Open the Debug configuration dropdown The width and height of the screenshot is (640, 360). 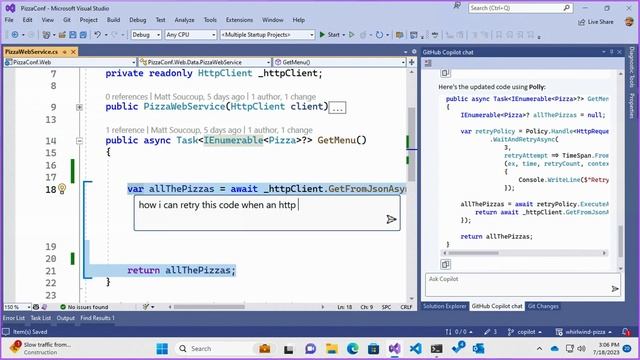(x=146, y=35)
